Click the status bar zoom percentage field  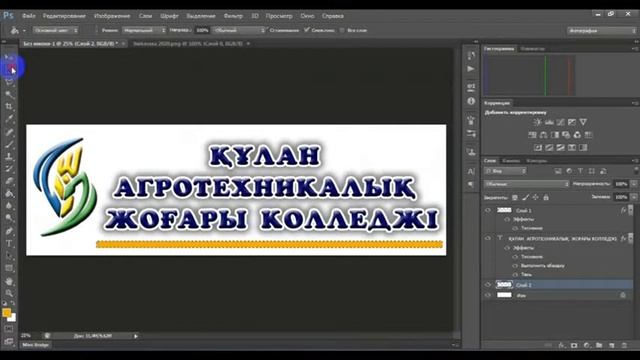click(x=26, y=336)
